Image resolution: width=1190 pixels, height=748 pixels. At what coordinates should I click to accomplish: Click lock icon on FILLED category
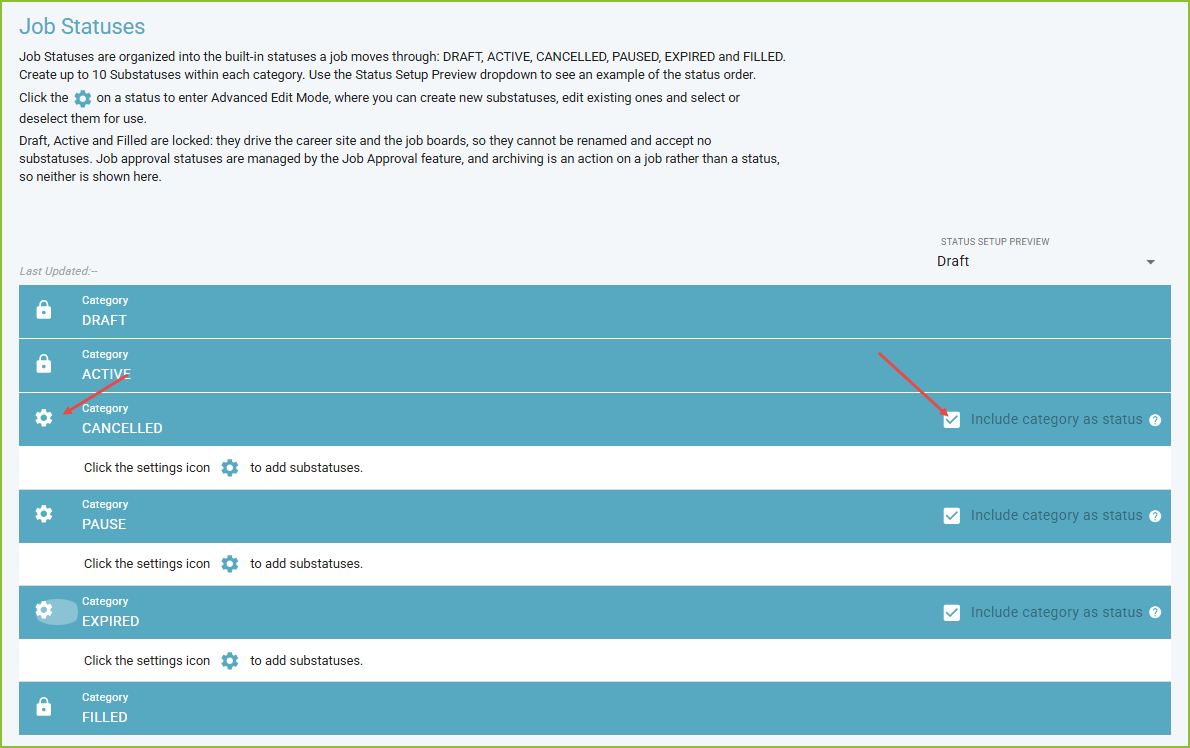pyautogui.click(x=44, y=706)
